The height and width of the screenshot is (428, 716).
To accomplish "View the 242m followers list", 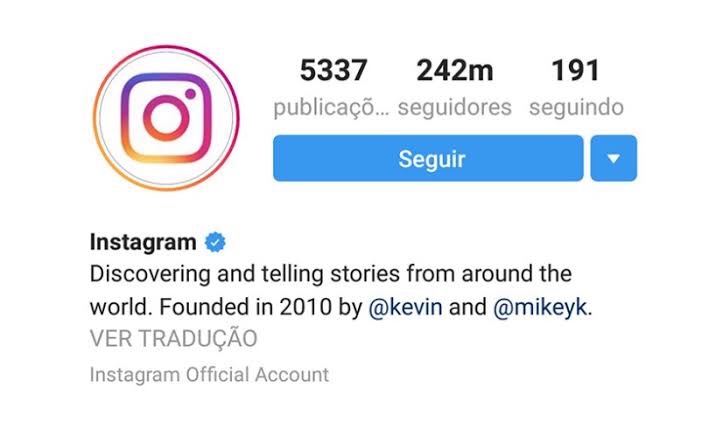I will 455,71.
